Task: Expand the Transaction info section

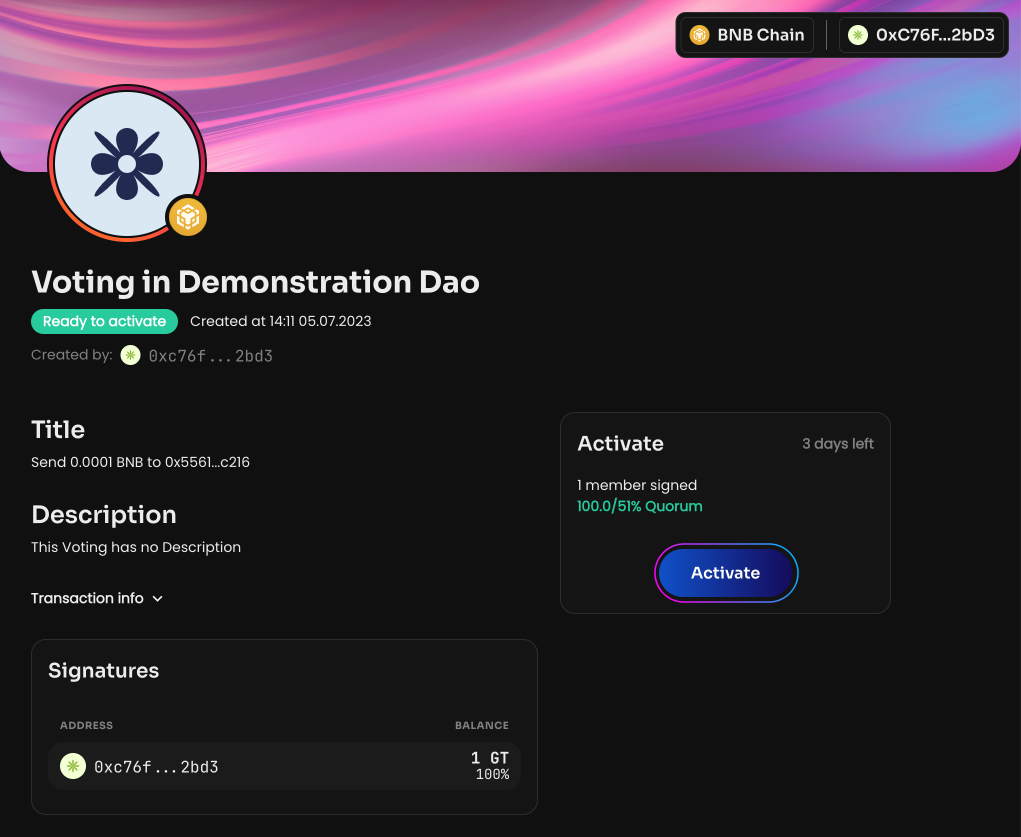Action: click(x=97, y=598)
